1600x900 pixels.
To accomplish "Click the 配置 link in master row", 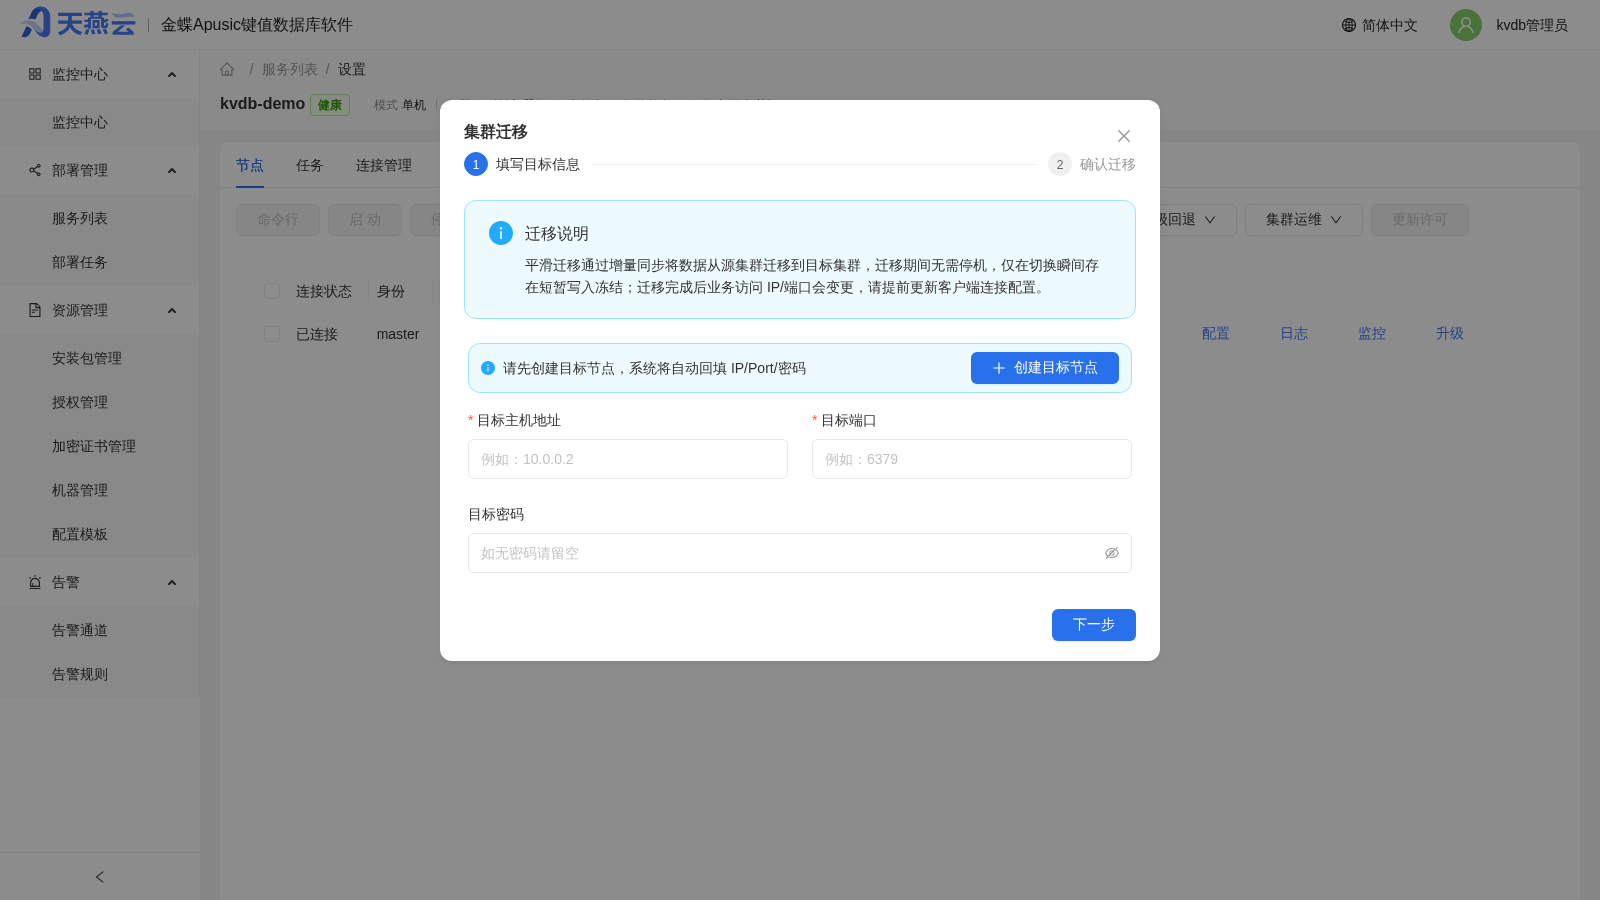I will pyautogui.click(x=1216, y=334).
